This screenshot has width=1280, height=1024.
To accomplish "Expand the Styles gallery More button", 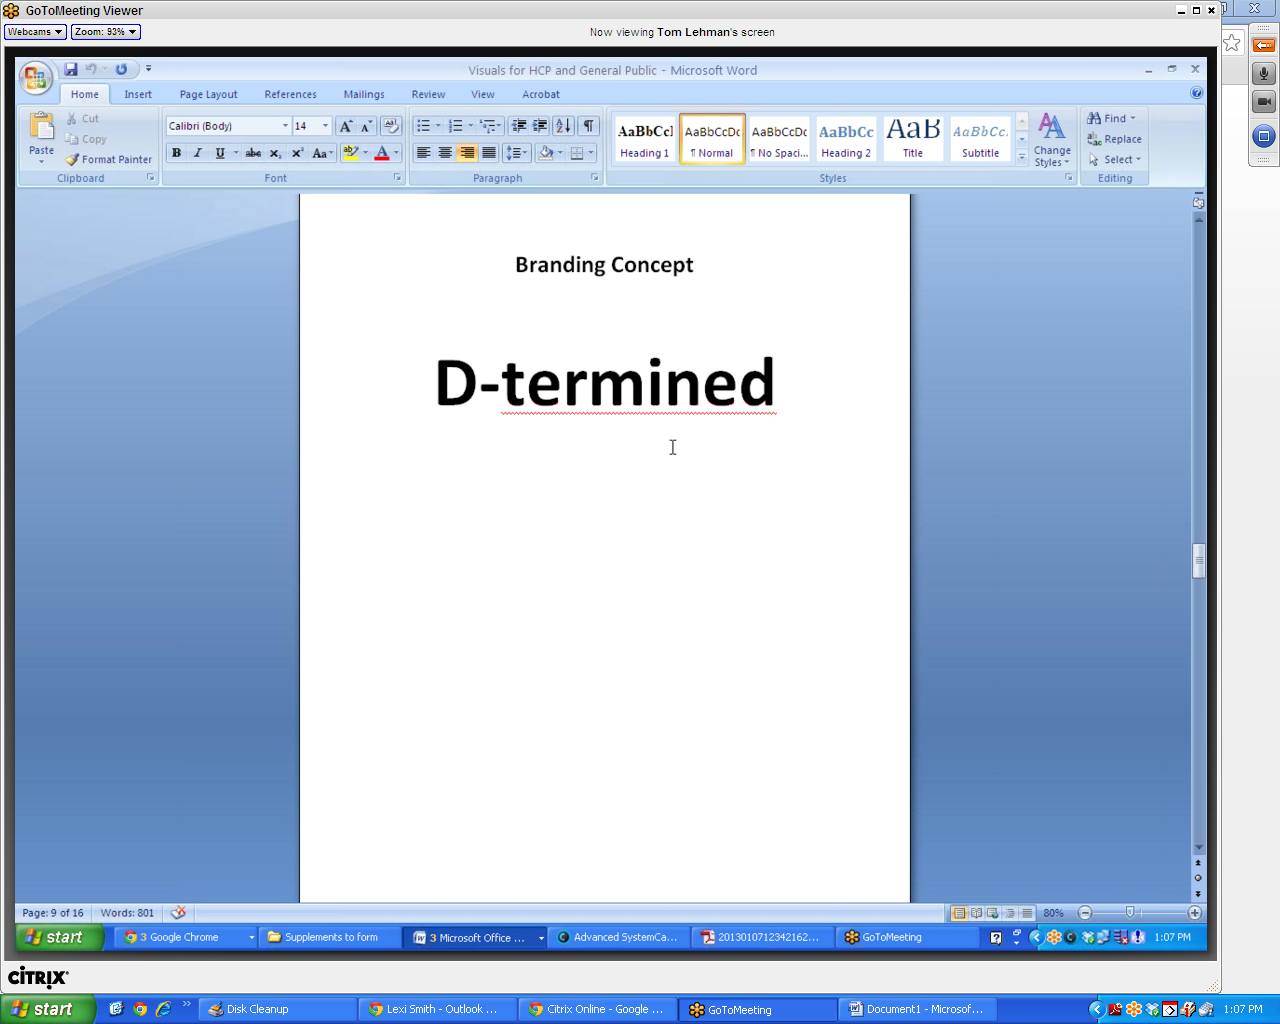I will [x=1022, y=156].
